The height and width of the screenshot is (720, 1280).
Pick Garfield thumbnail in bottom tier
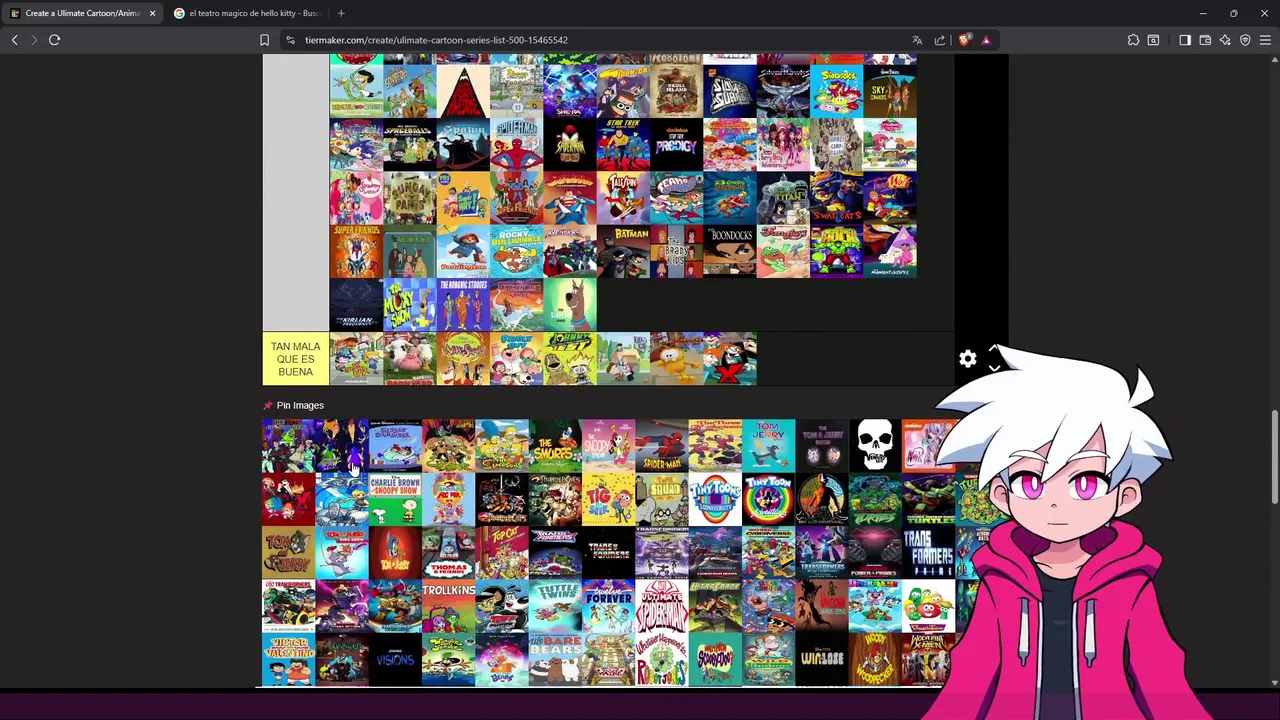tap(676, 359)
